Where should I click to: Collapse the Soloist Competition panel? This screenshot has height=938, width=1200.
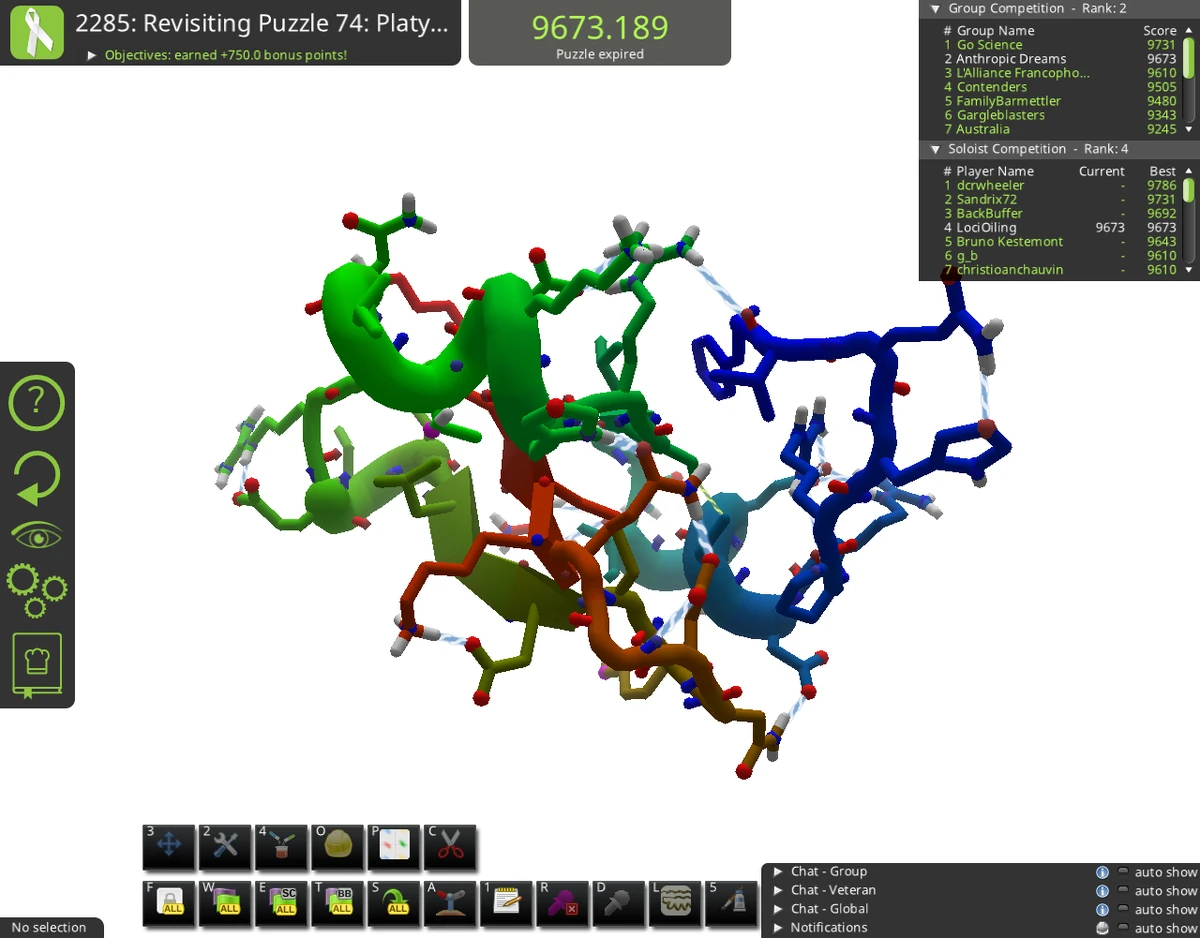(935, 148)
